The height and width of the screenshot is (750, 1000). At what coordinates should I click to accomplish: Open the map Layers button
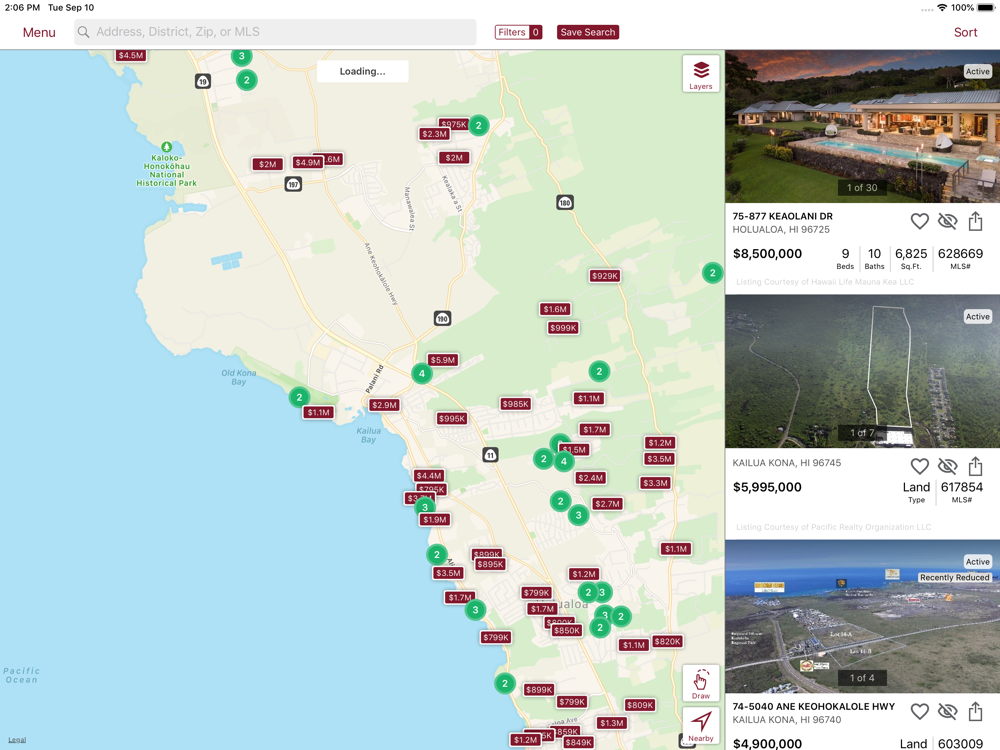(x=700, y=74)
